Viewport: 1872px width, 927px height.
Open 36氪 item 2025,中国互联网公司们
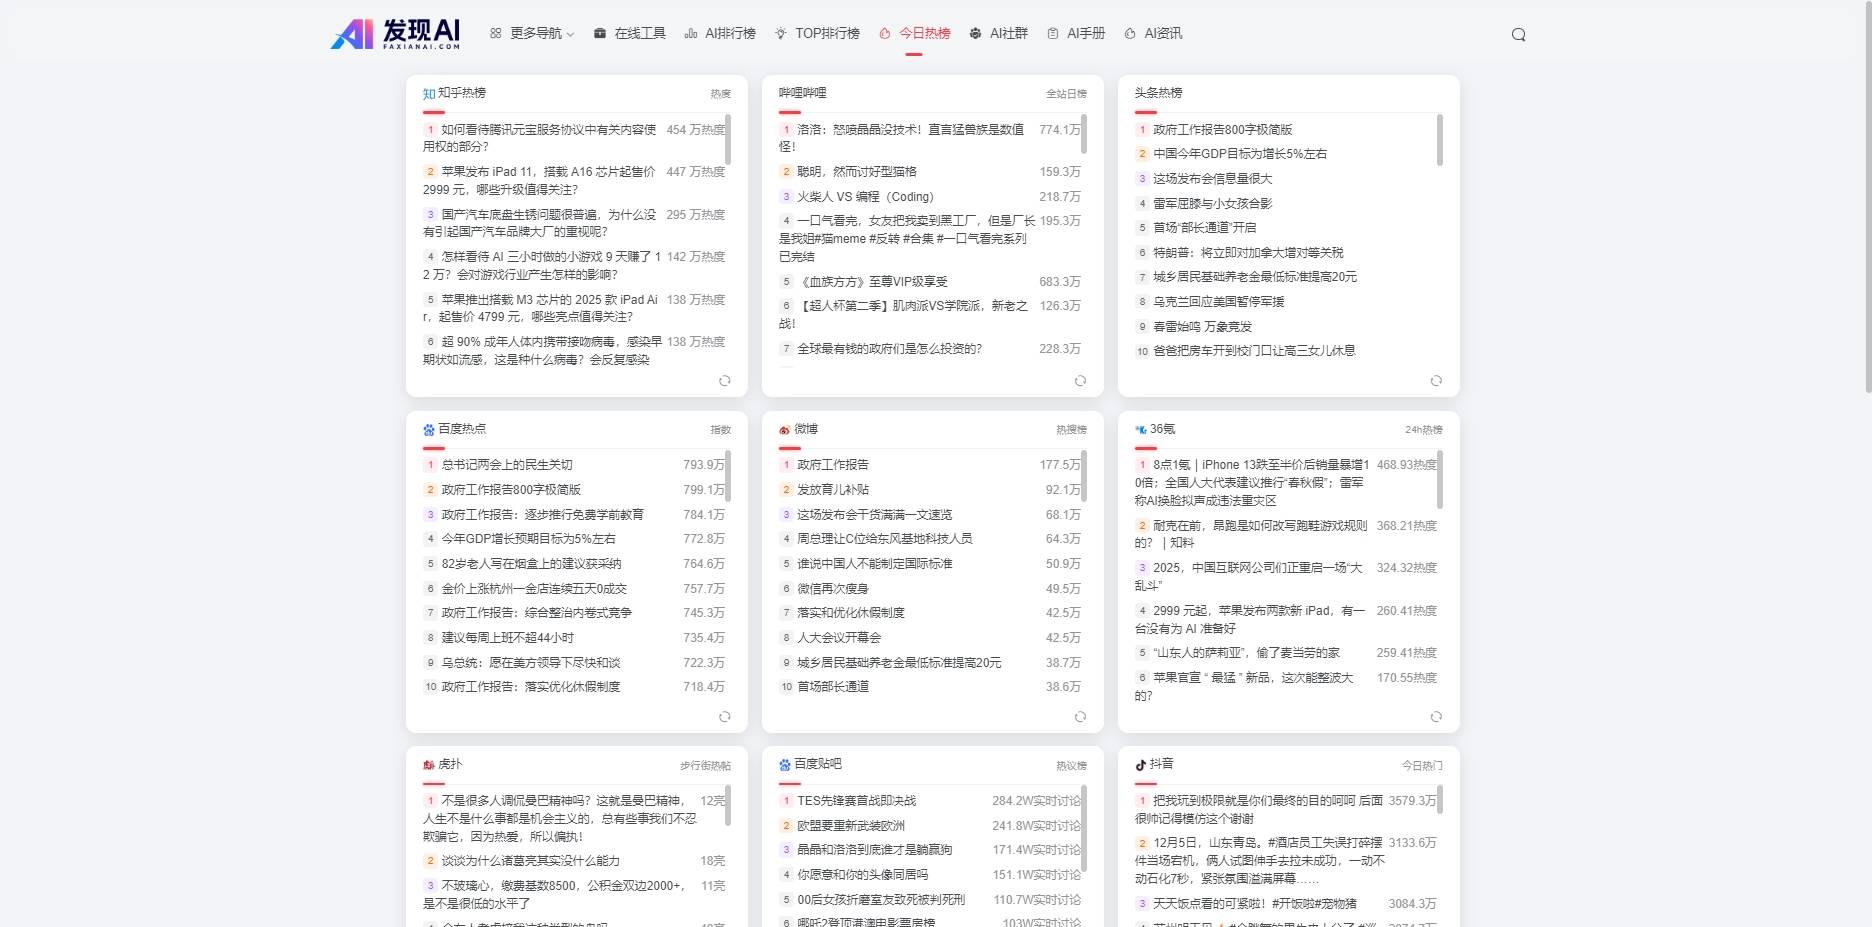coord(1250,576)
